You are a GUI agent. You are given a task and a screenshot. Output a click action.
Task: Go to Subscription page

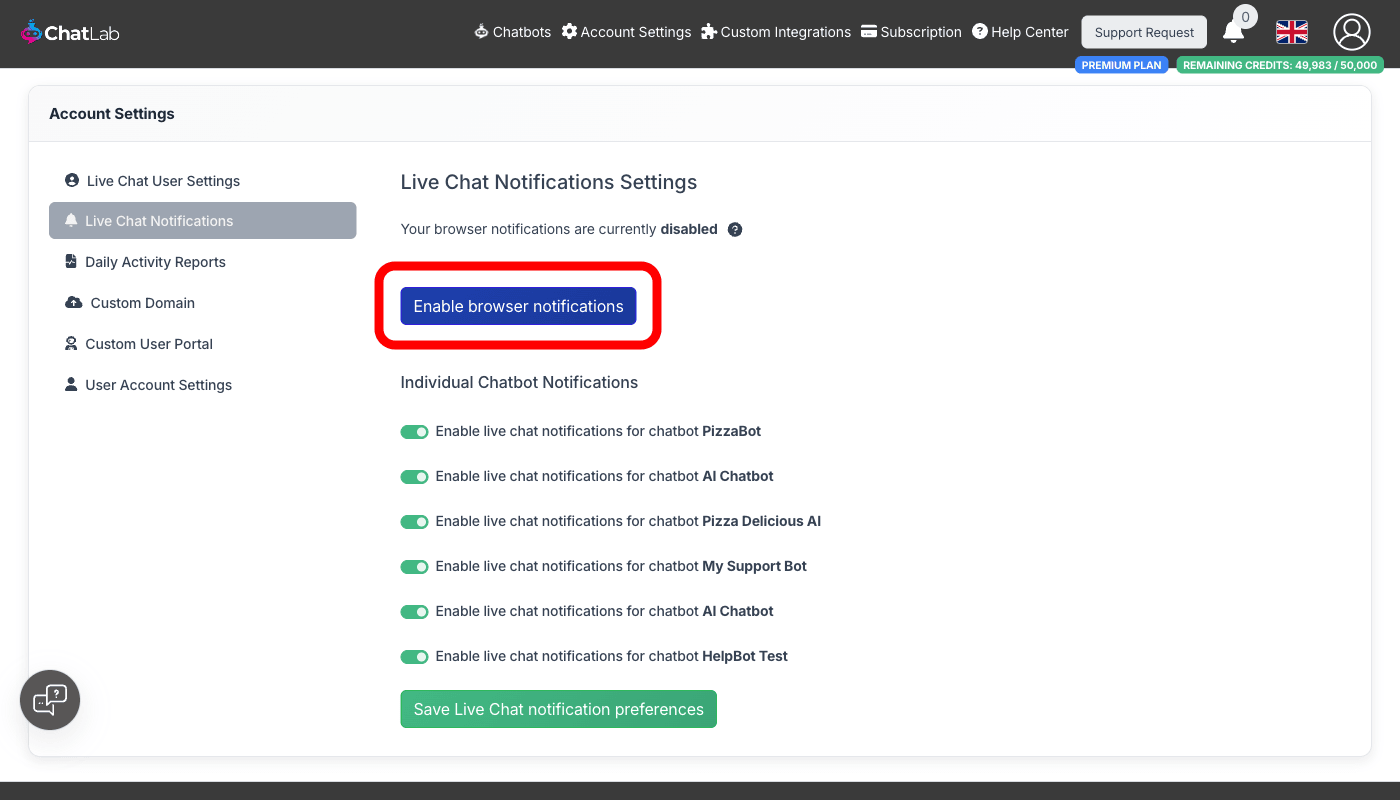coord(911,32)
